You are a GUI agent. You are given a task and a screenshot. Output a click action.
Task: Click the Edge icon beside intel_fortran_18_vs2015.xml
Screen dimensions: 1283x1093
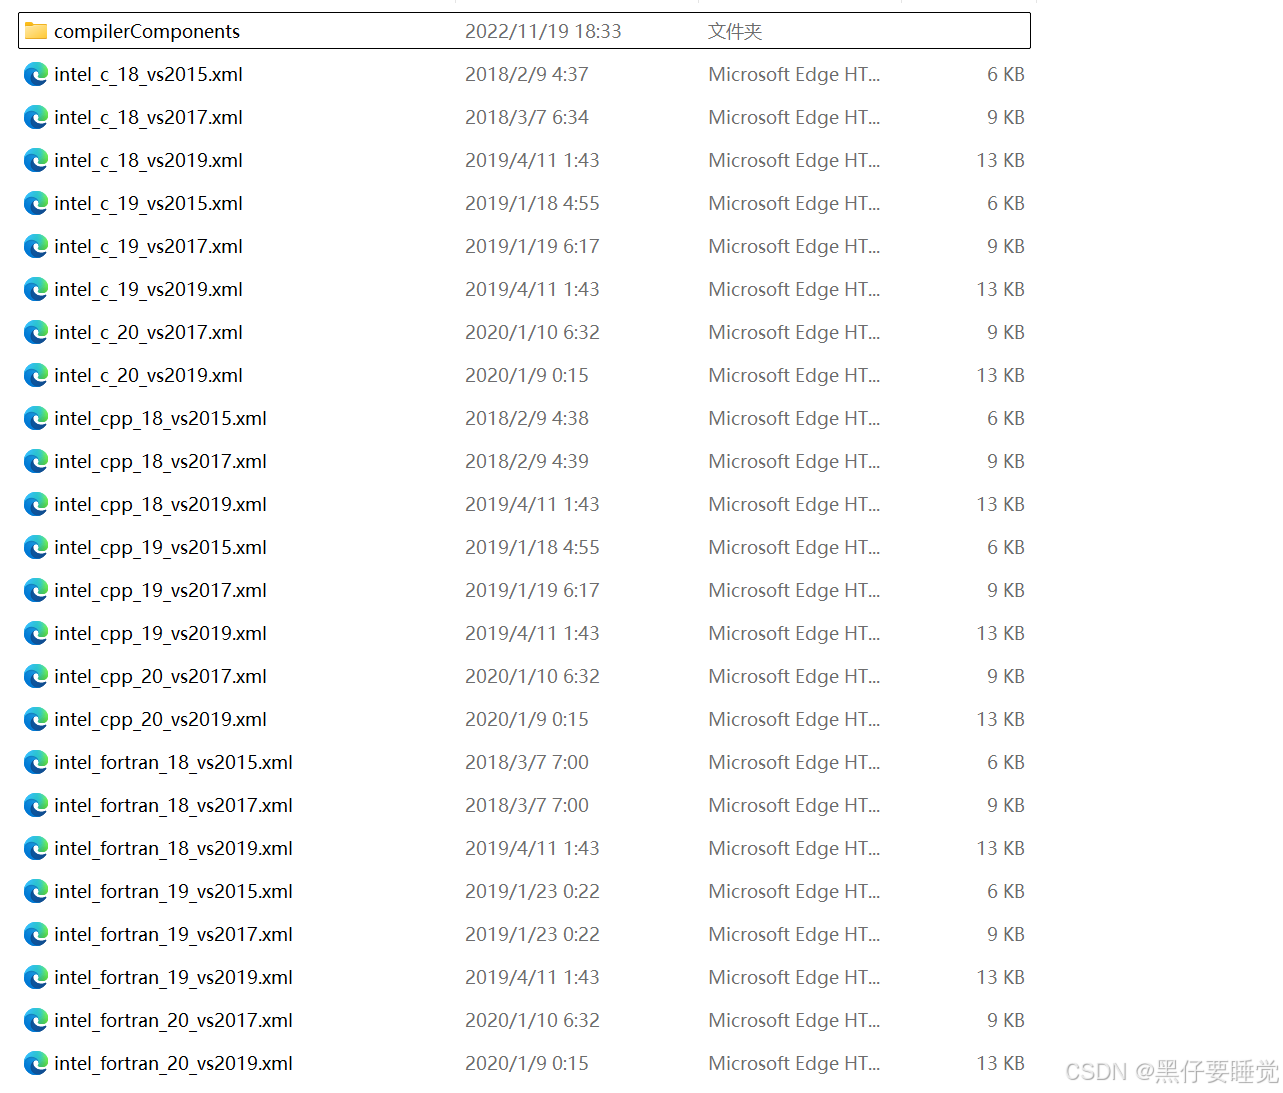coord(36,762)
